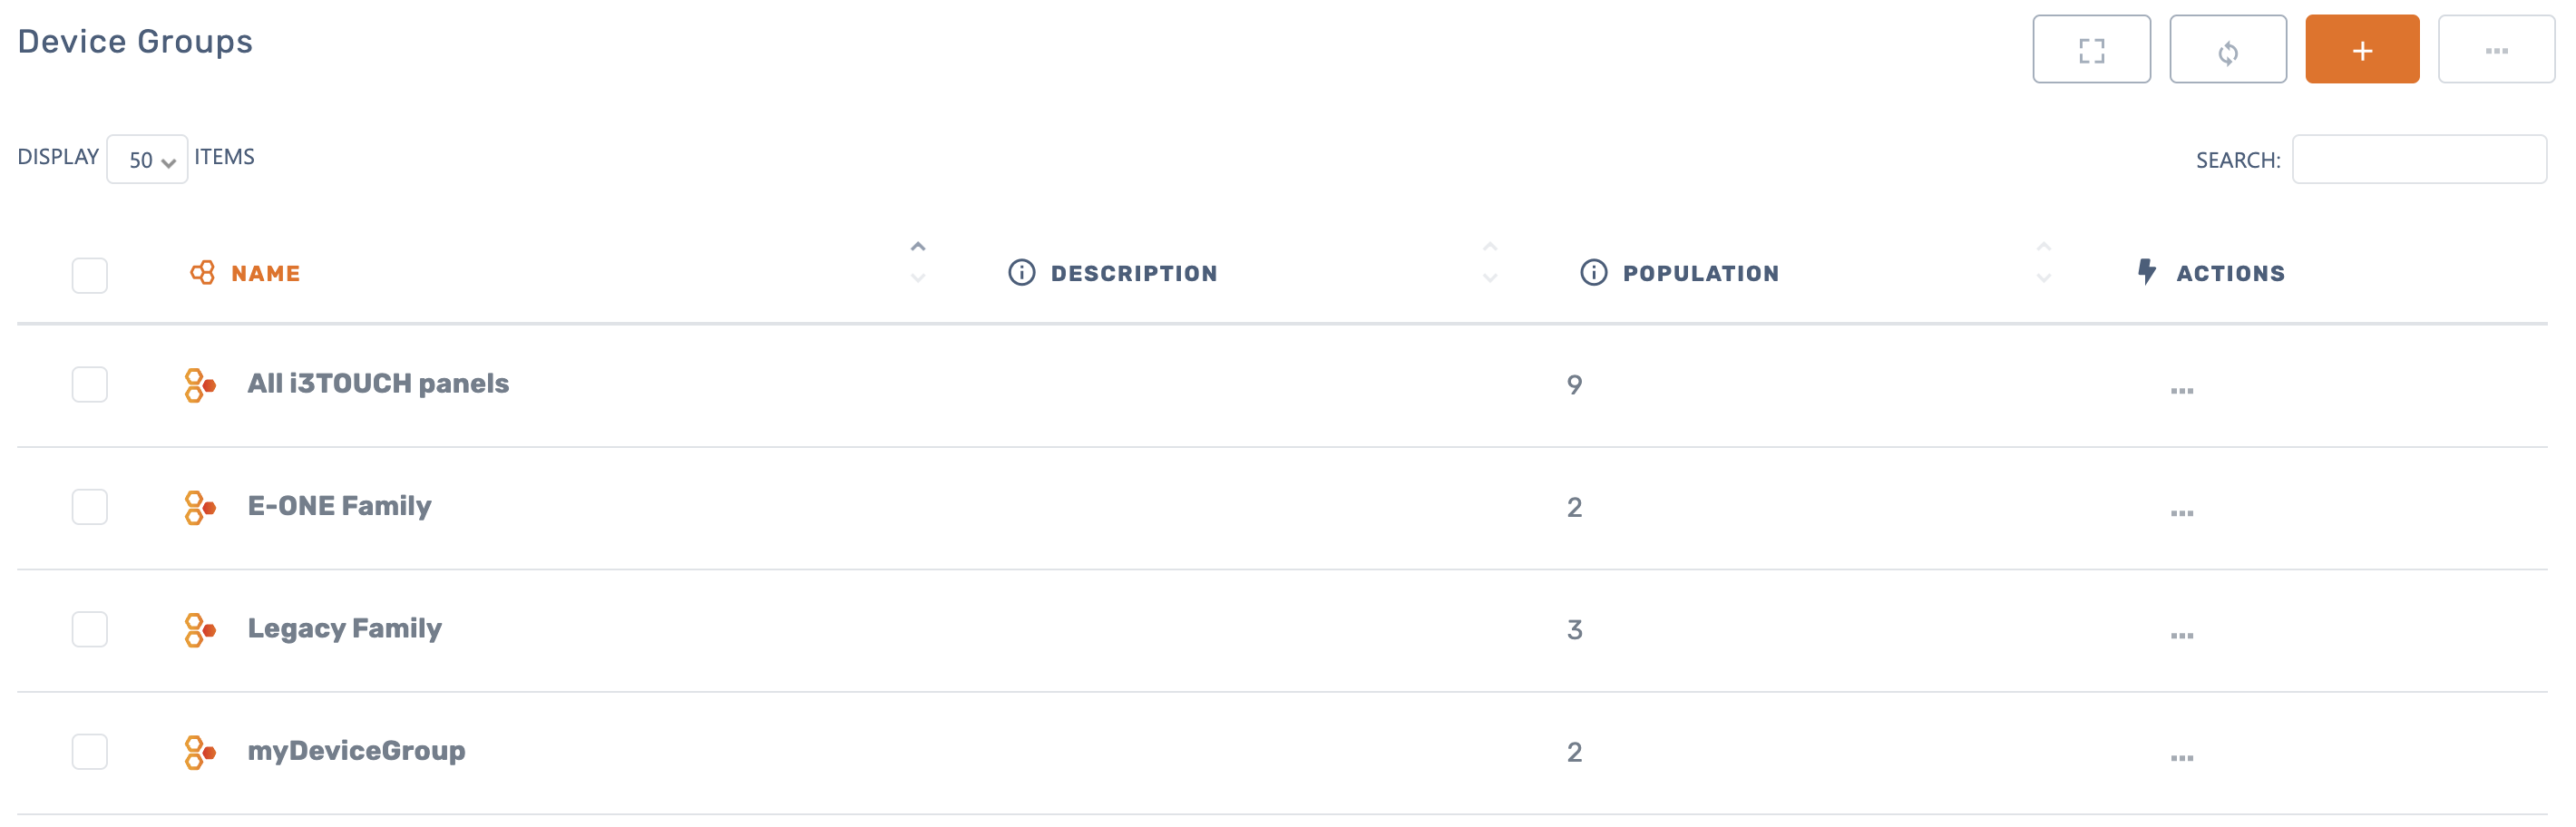Open actions menu for All i3TOUCH panels
The height and width of the screenshot is (827, 2576).
(x=2181, y=390)
